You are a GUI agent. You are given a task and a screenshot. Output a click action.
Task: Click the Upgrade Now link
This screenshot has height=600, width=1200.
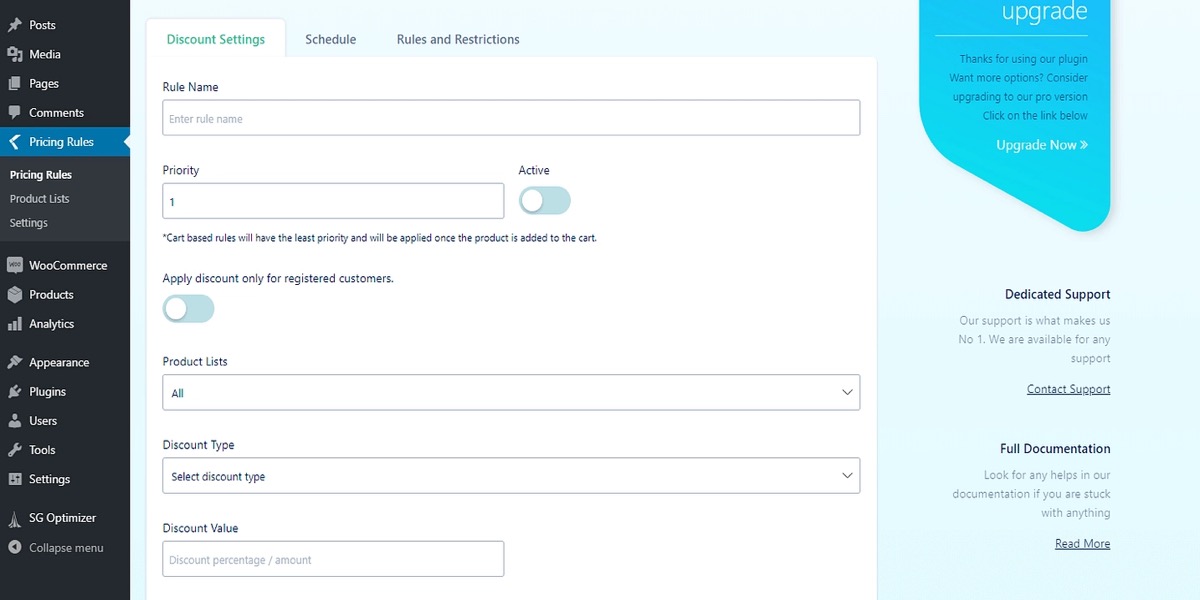tap(1042, 145)
